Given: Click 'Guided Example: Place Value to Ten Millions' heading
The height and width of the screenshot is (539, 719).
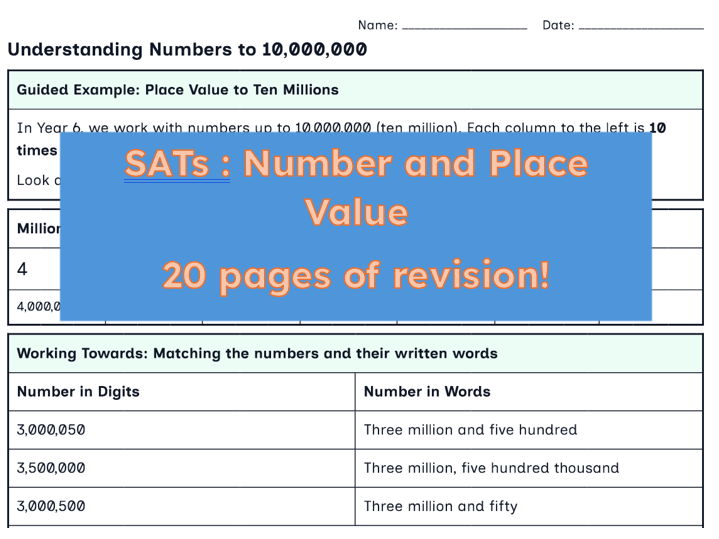Looking at the screenshot, I should click(177, 90).
